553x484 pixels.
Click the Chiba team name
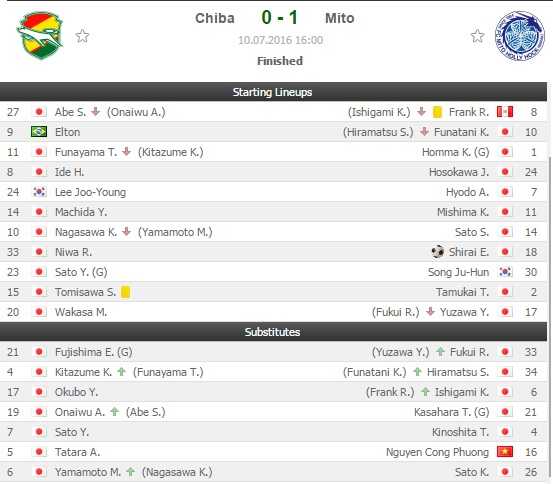tap(215, 18)
